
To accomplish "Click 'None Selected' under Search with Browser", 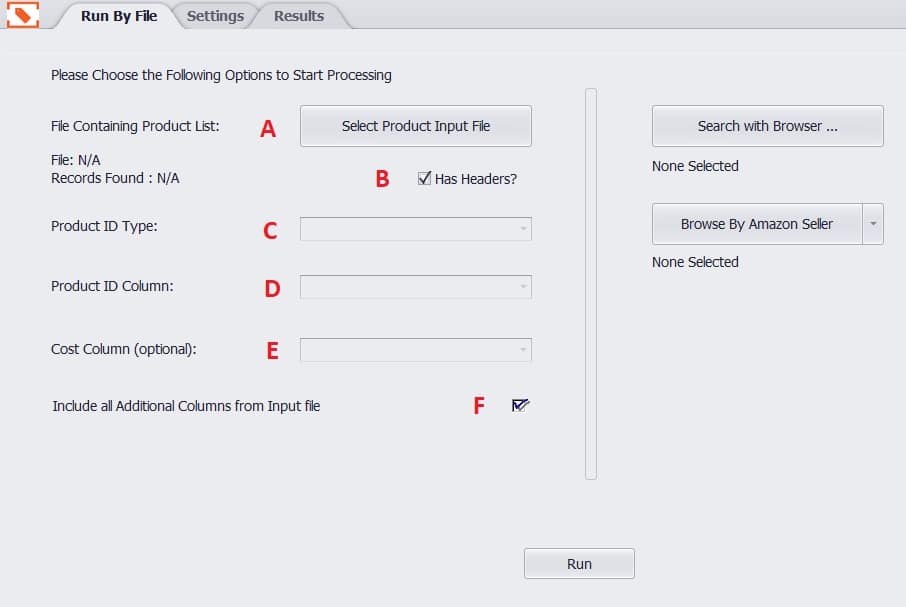I will [x=695, y=166].
